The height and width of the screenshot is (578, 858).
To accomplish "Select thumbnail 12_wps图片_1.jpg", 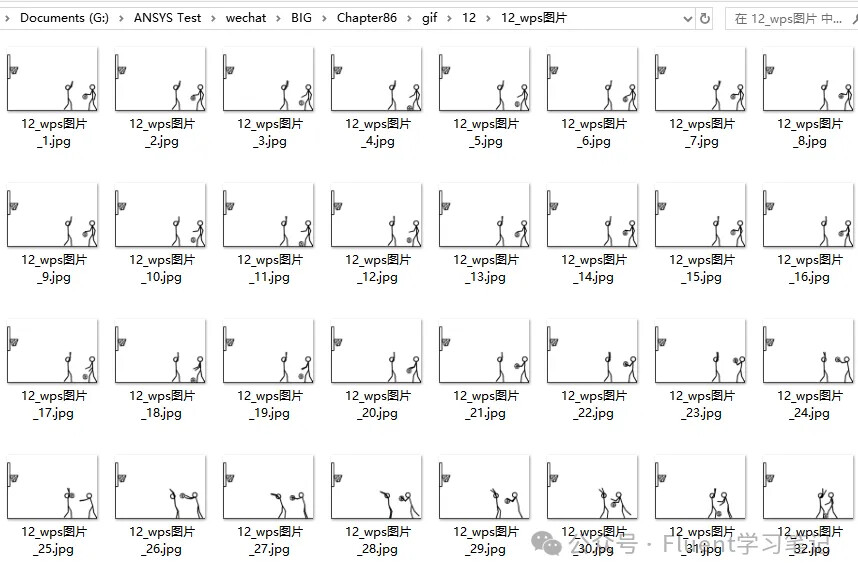I will tap(53, 82).
